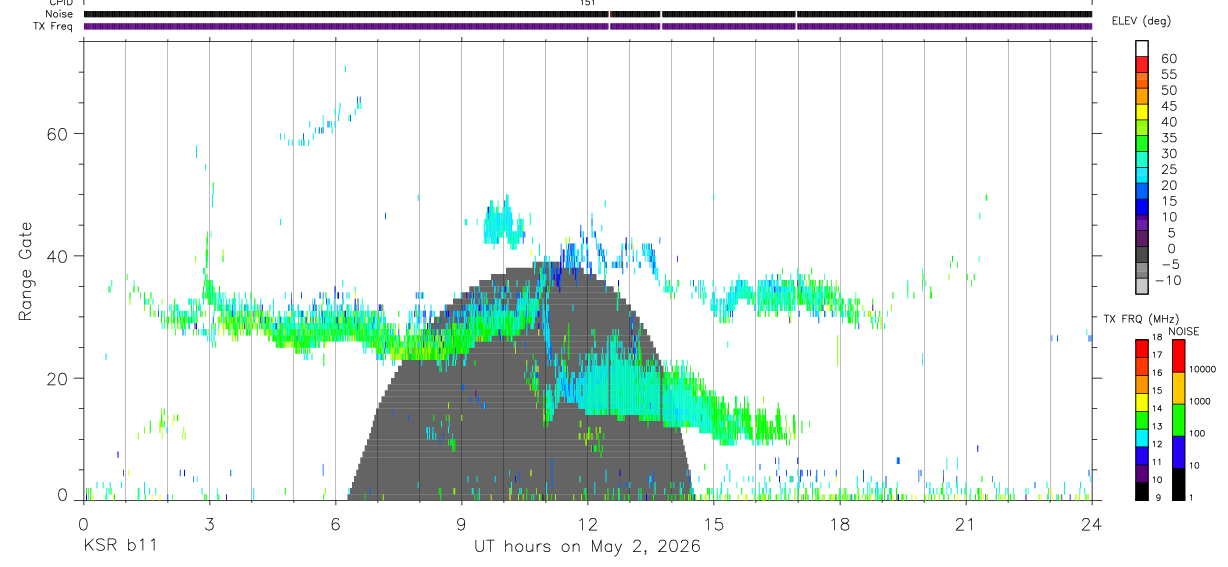This screenshot has width=1228, height=567.
Task: Click the 'Noise' row label at top left
Action: 59,14
